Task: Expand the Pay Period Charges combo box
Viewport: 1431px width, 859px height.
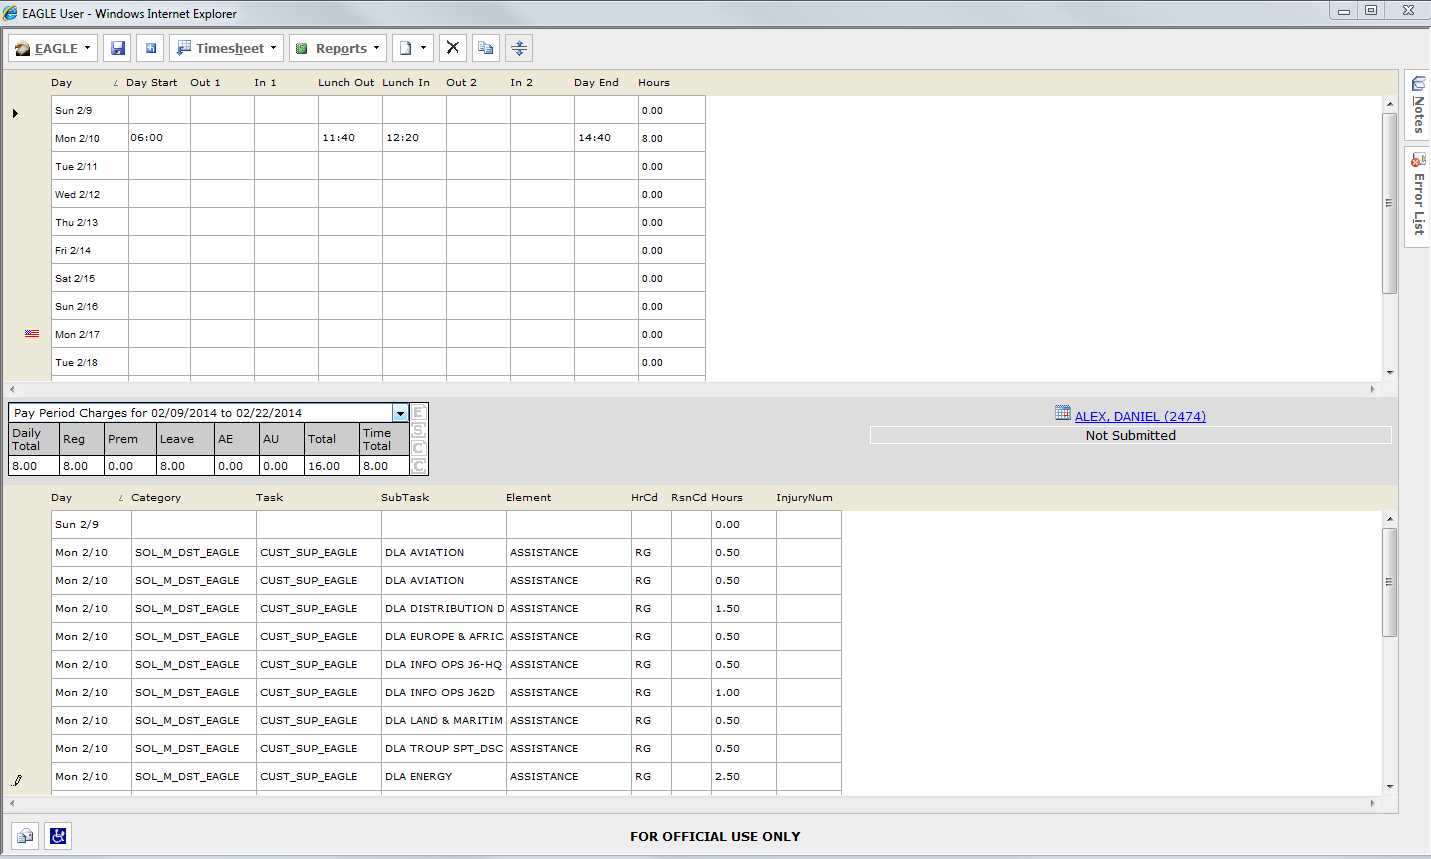Action: pyautogui.click(x=400, y=413)
